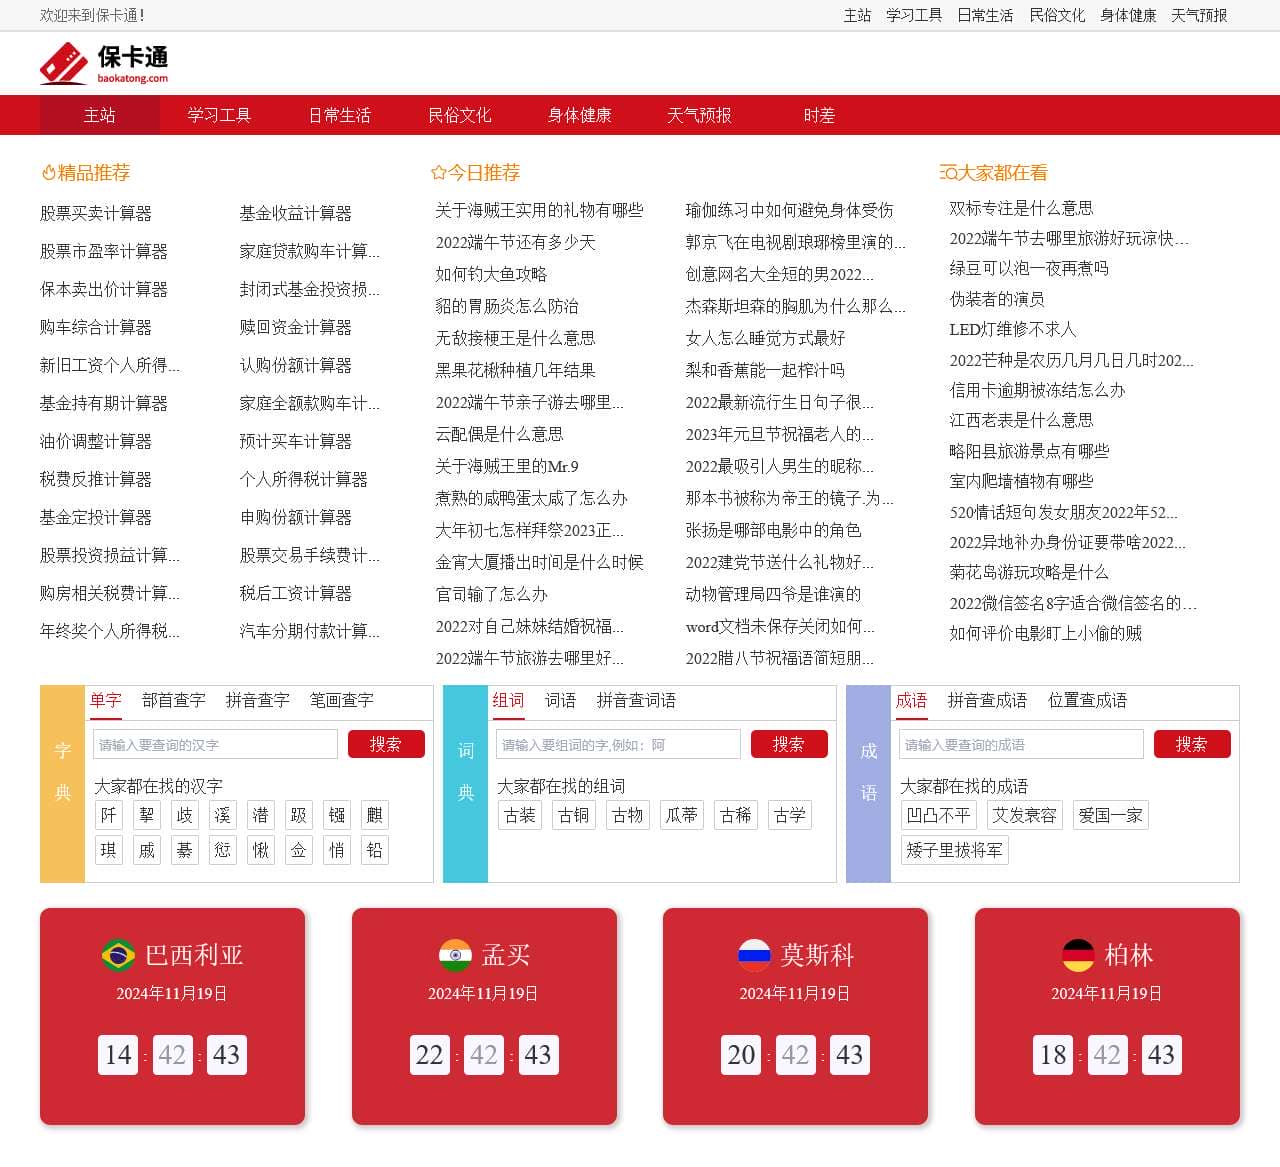Click the 保卡通 logo
This screenshot has height=1167, width=1280.
pyautogui.click(x=105, y=63)
